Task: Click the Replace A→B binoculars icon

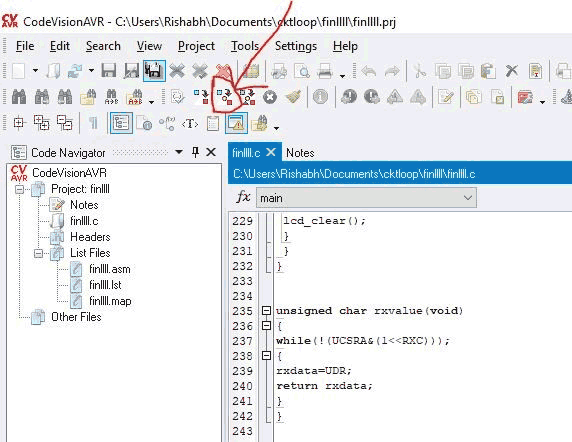Action: coord(111,97)
